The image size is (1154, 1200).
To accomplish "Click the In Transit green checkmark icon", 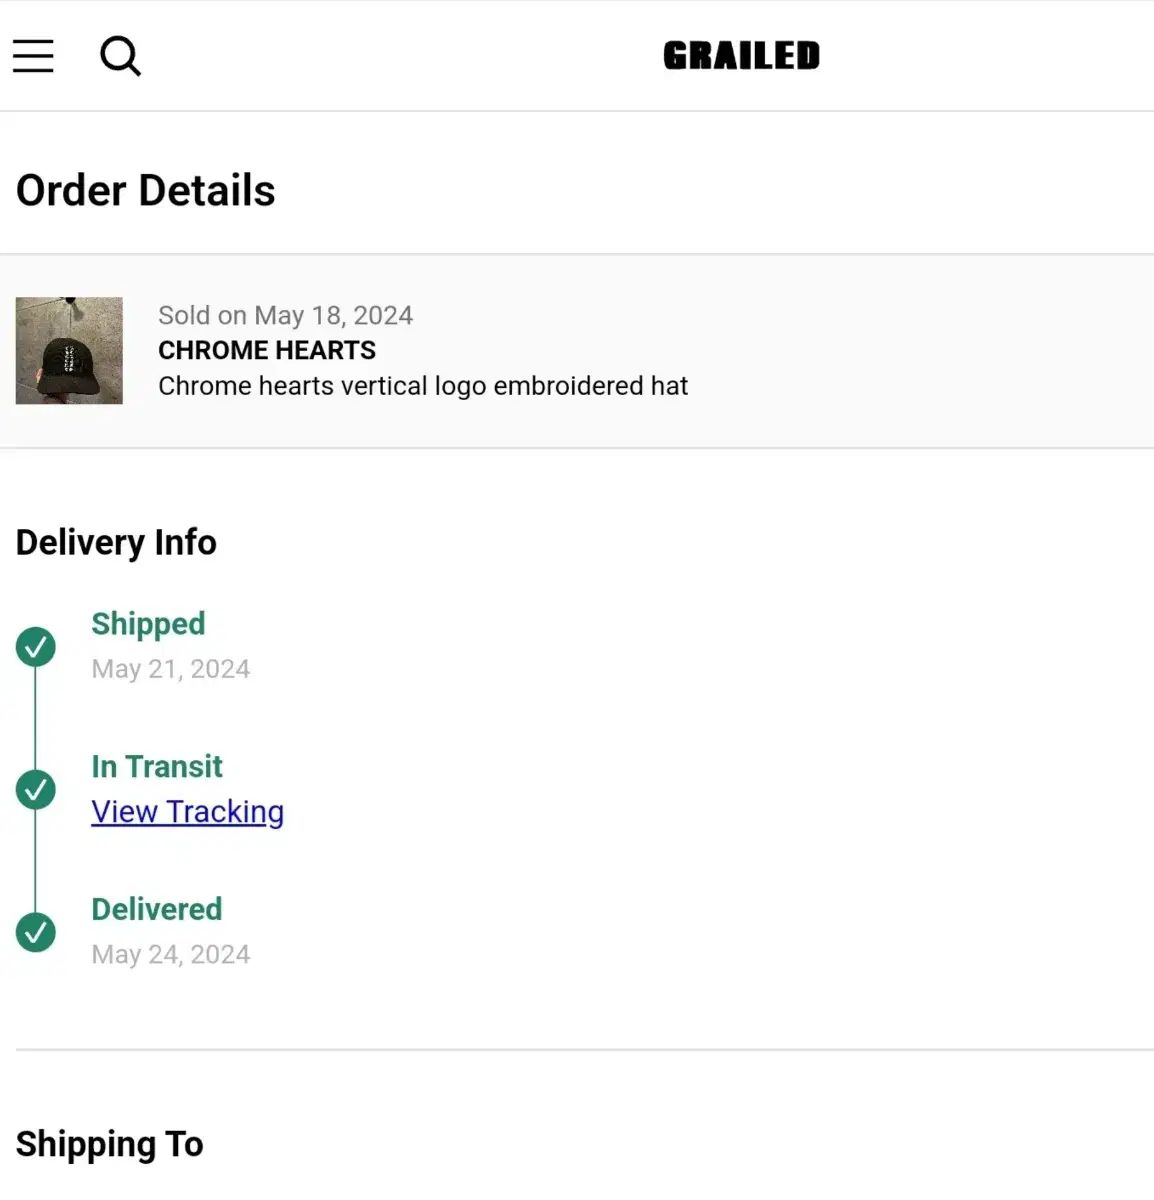I will 36,790.
